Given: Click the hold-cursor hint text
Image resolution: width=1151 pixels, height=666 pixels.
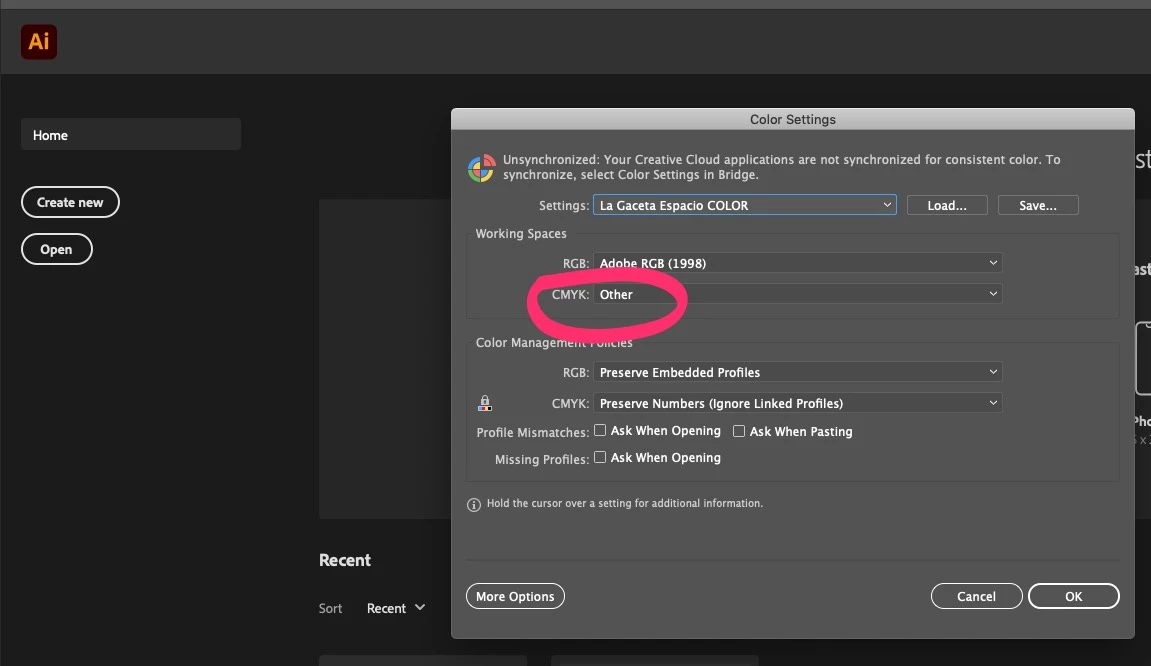Looking at the screenshot, I should pyautogui.click(x=625, y=503).
